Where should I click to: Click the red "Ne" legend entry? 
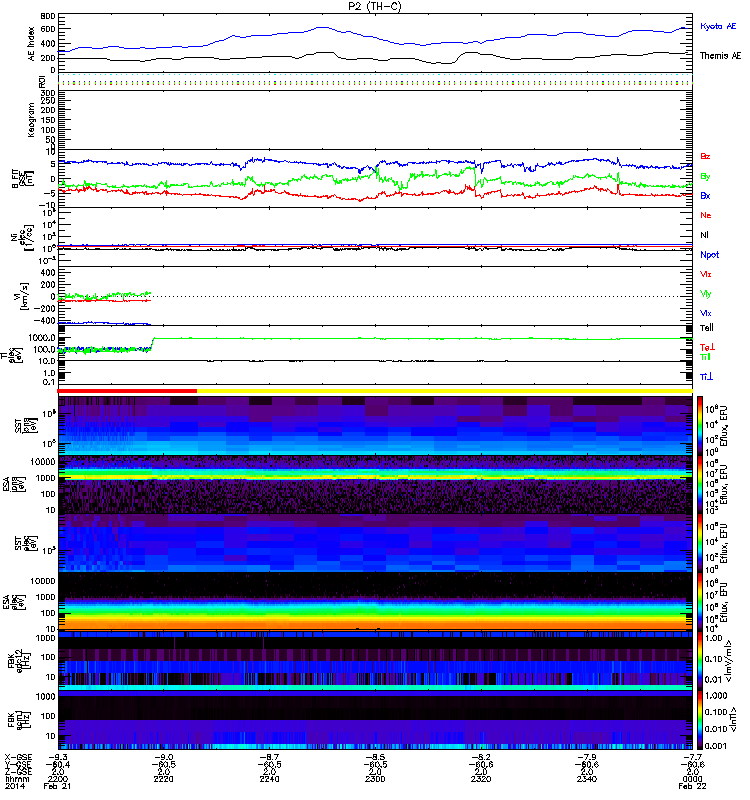click(x=706, y=215)
